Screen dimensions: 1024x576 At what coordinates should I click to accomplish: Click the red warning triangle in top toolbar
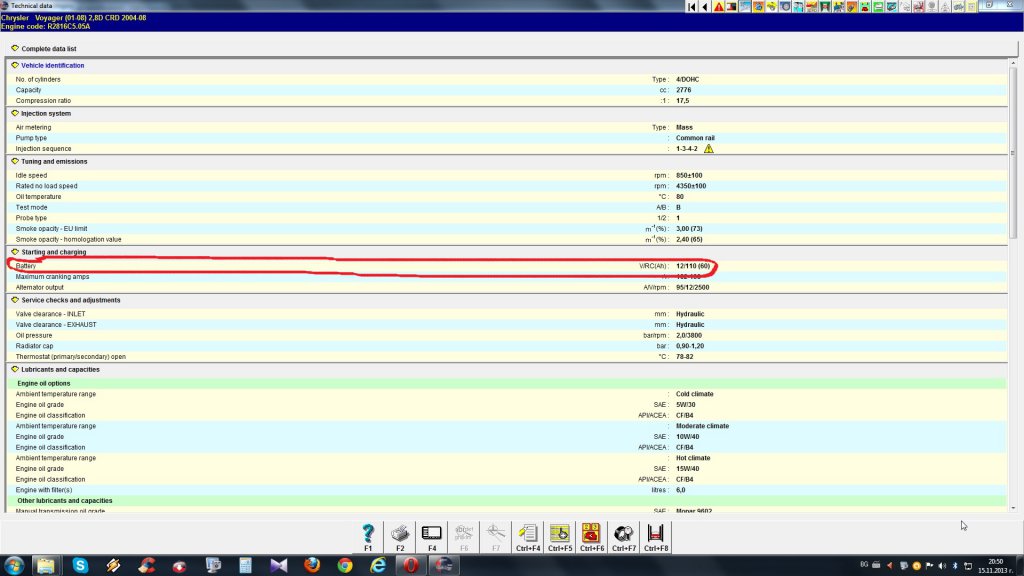(x=719, y=7)
